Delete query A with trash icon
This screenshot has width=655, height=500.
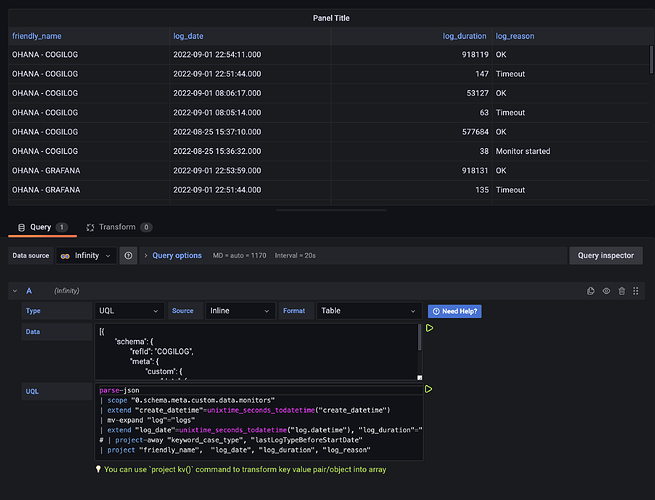(x=621, y=291)
